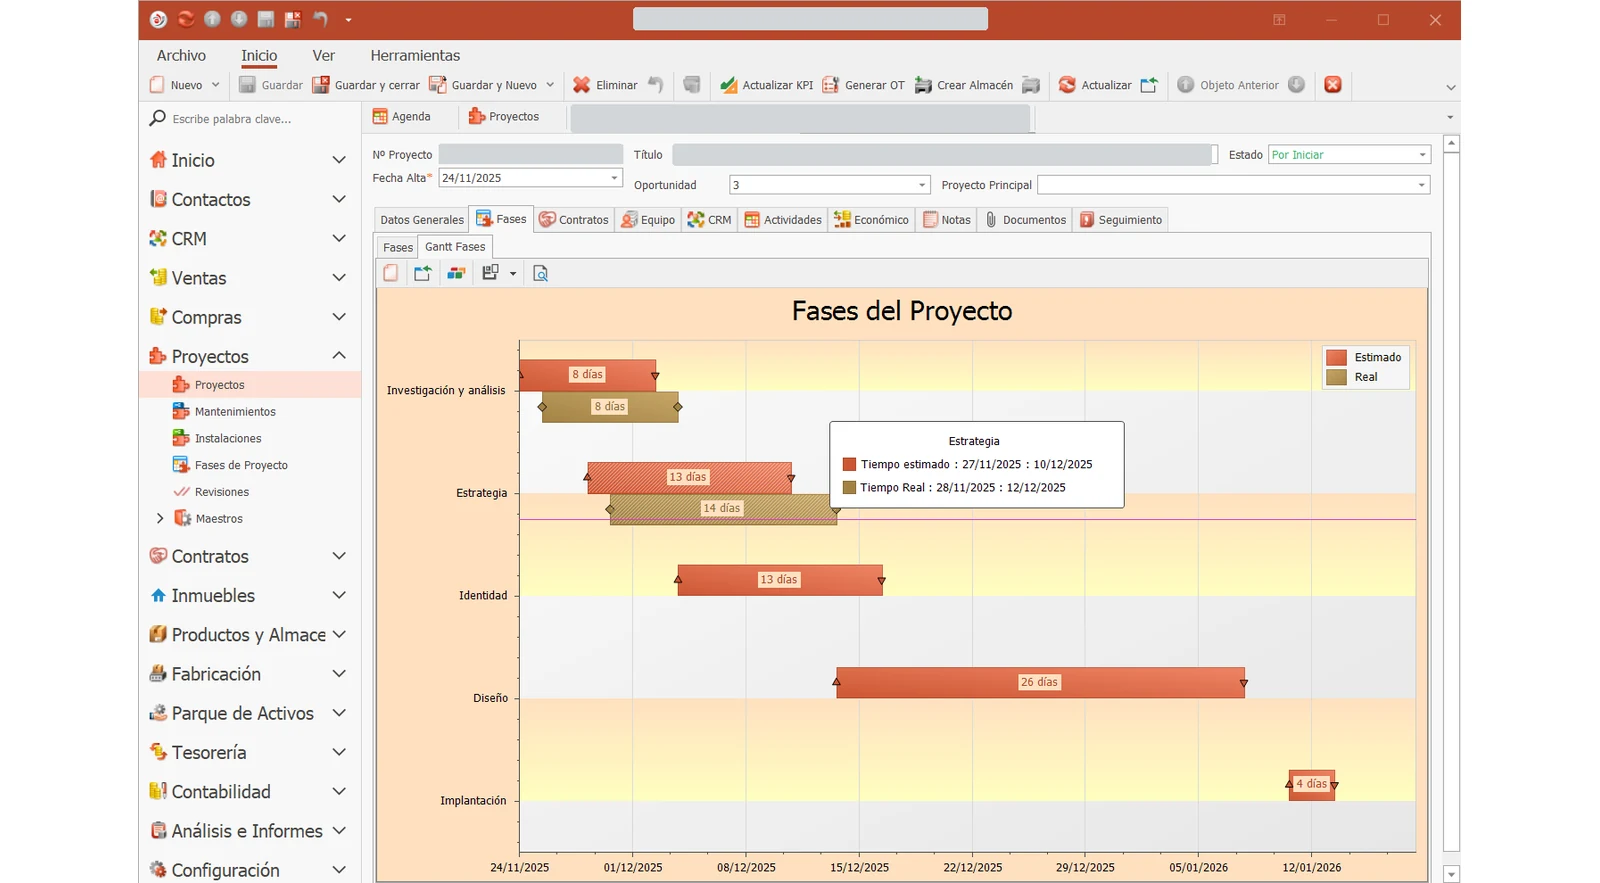This screenshot has height=883, width=1600.
Task: Click the Implantación 4 días Gantt bar
Action: coord(1312,784)
